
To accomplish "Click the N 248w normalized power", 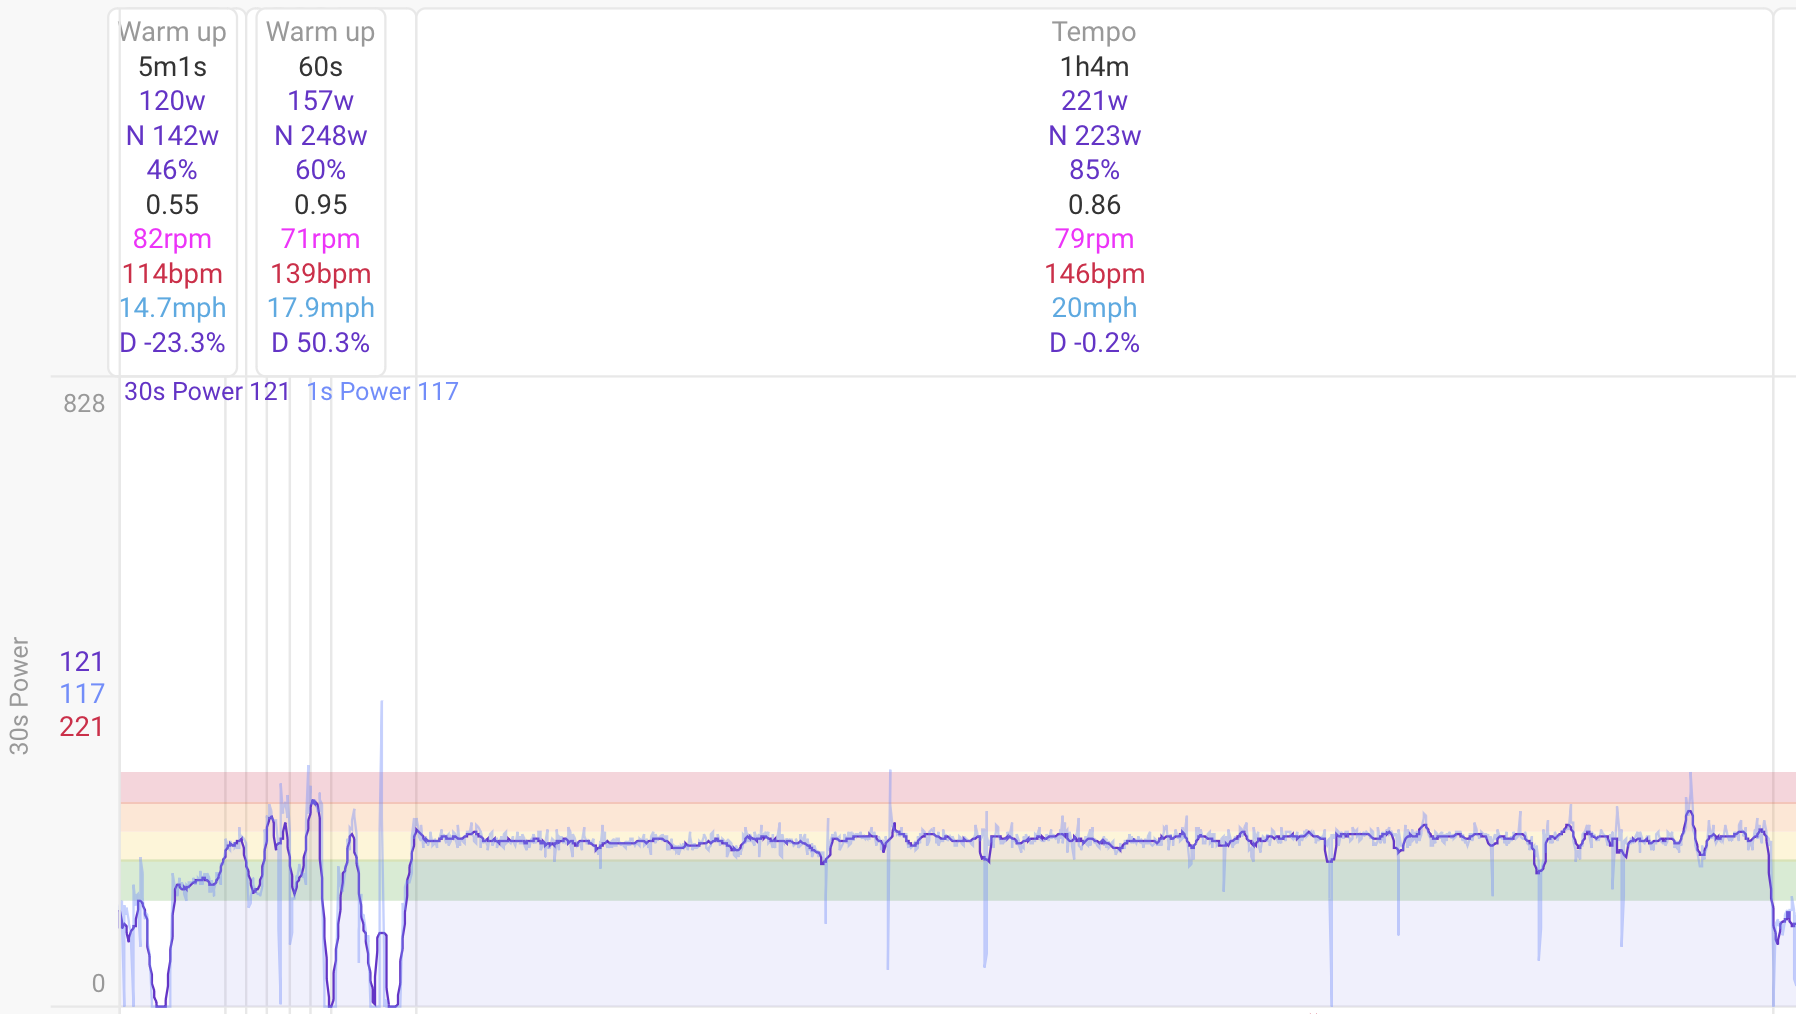I will point(320,136).
